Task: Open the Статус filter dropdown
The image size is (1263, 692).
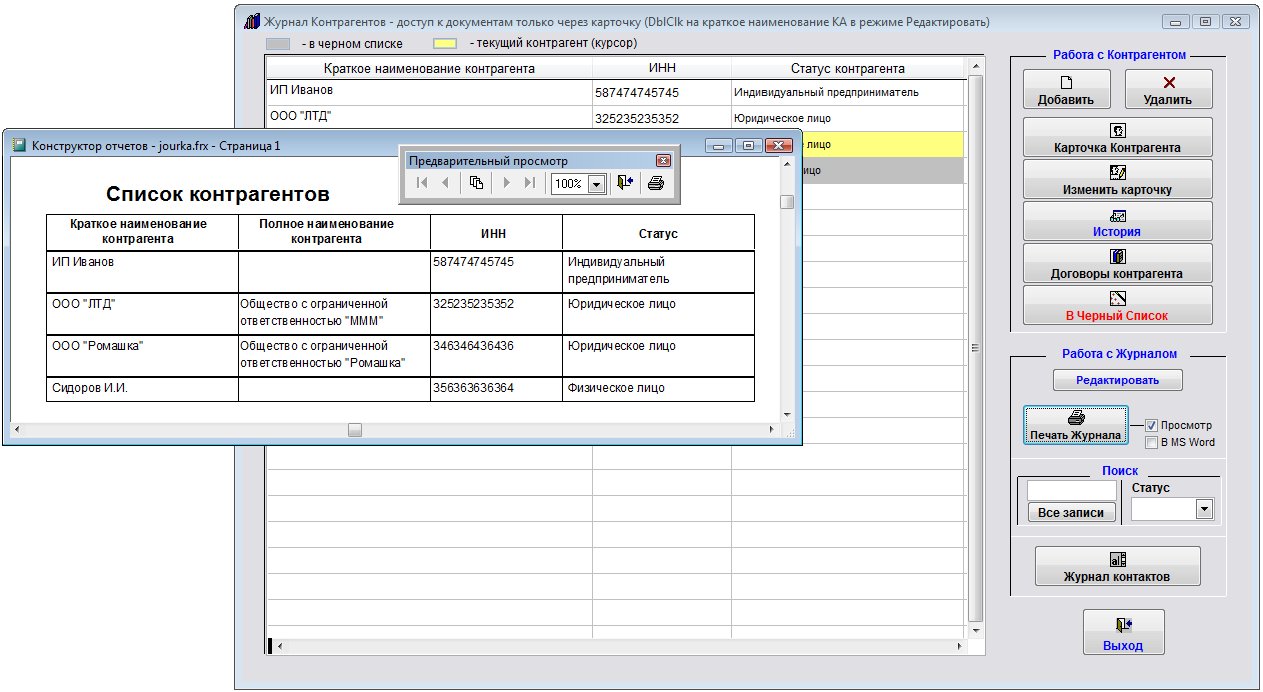Action: [x=1204, y=510]
